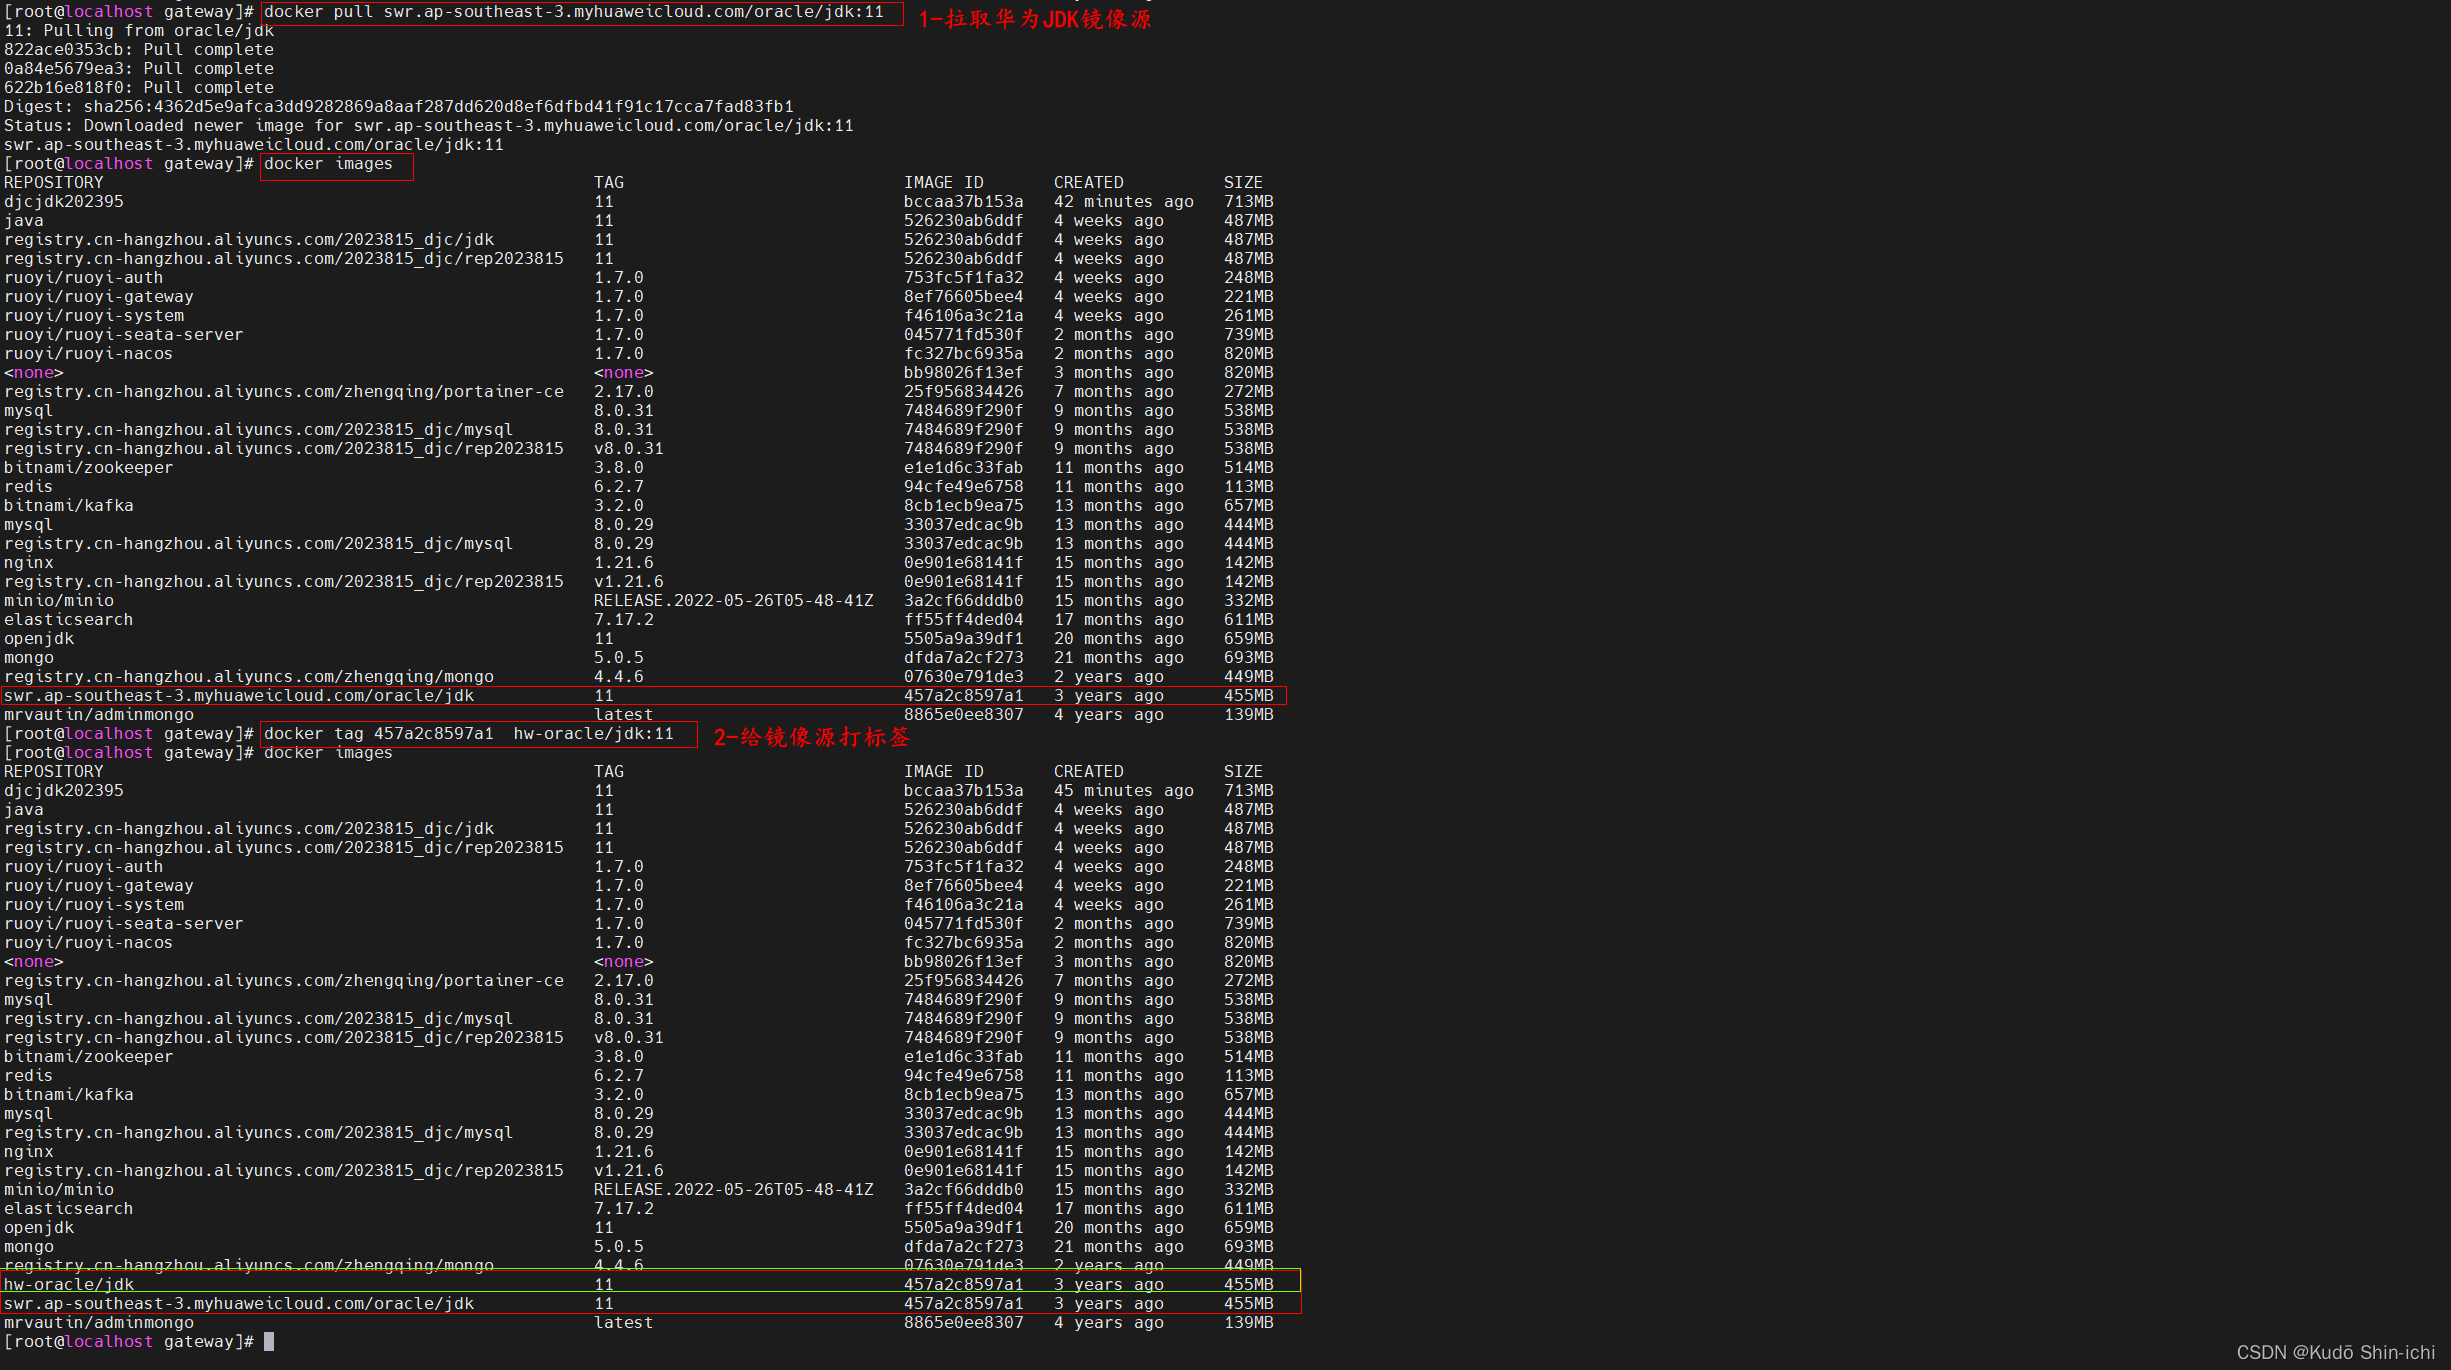This screenshot has height=1370, width=2451.
Task: Click the second 'docker images' command after tagging
Action: (329, 753)
